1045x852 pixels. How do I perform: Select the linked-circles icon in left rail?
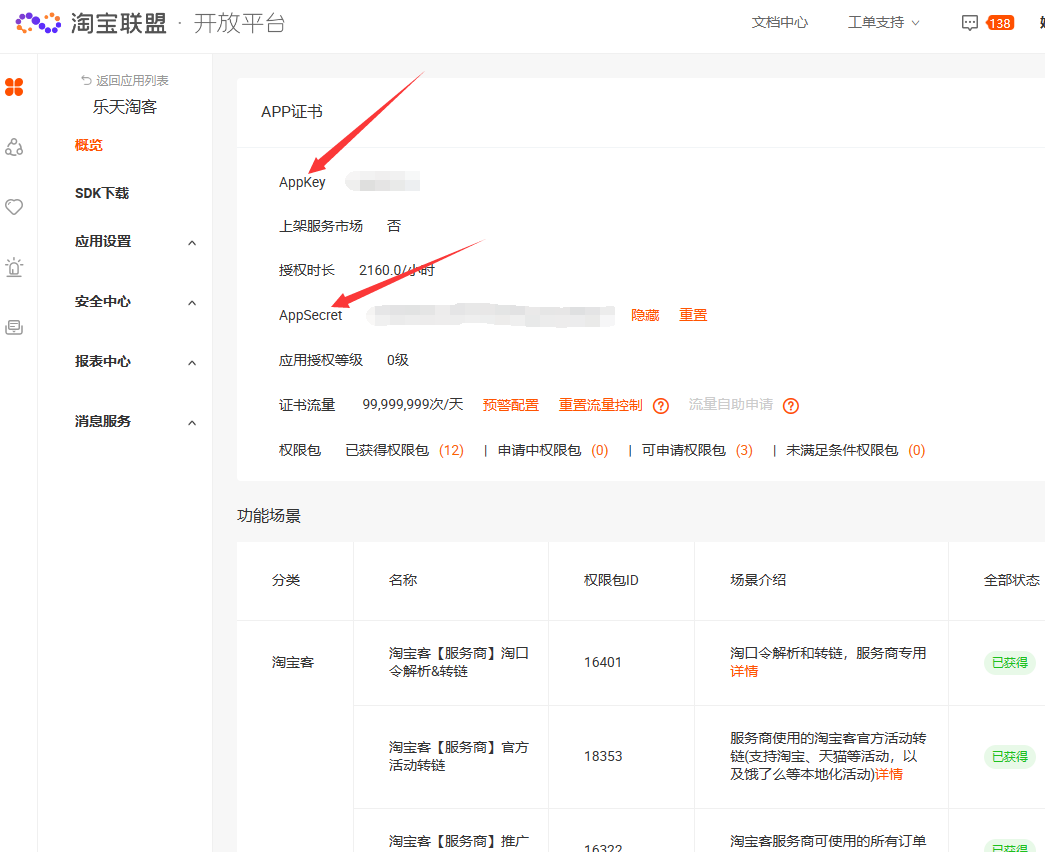coord(14,147)
